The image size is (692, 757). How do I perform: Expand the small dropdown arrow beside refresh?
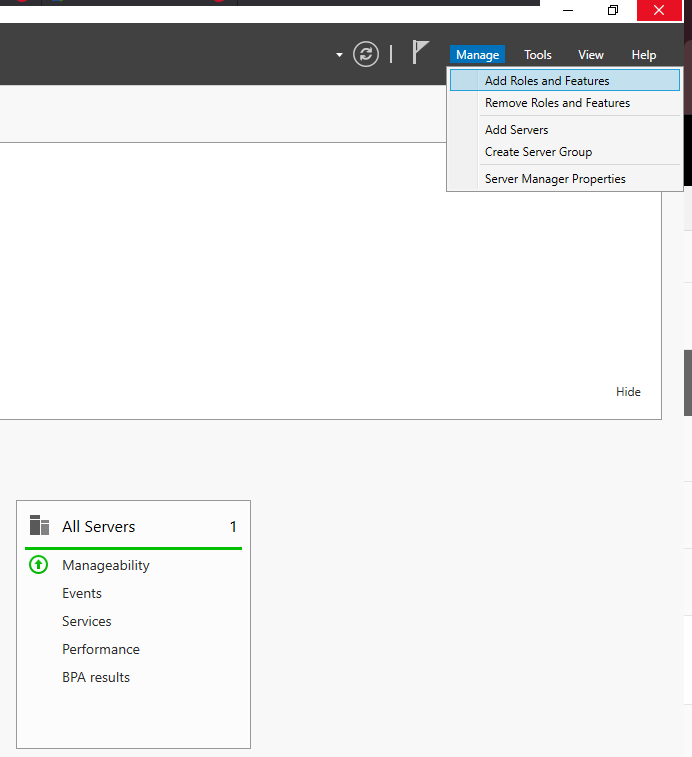[x=339, y=55]
